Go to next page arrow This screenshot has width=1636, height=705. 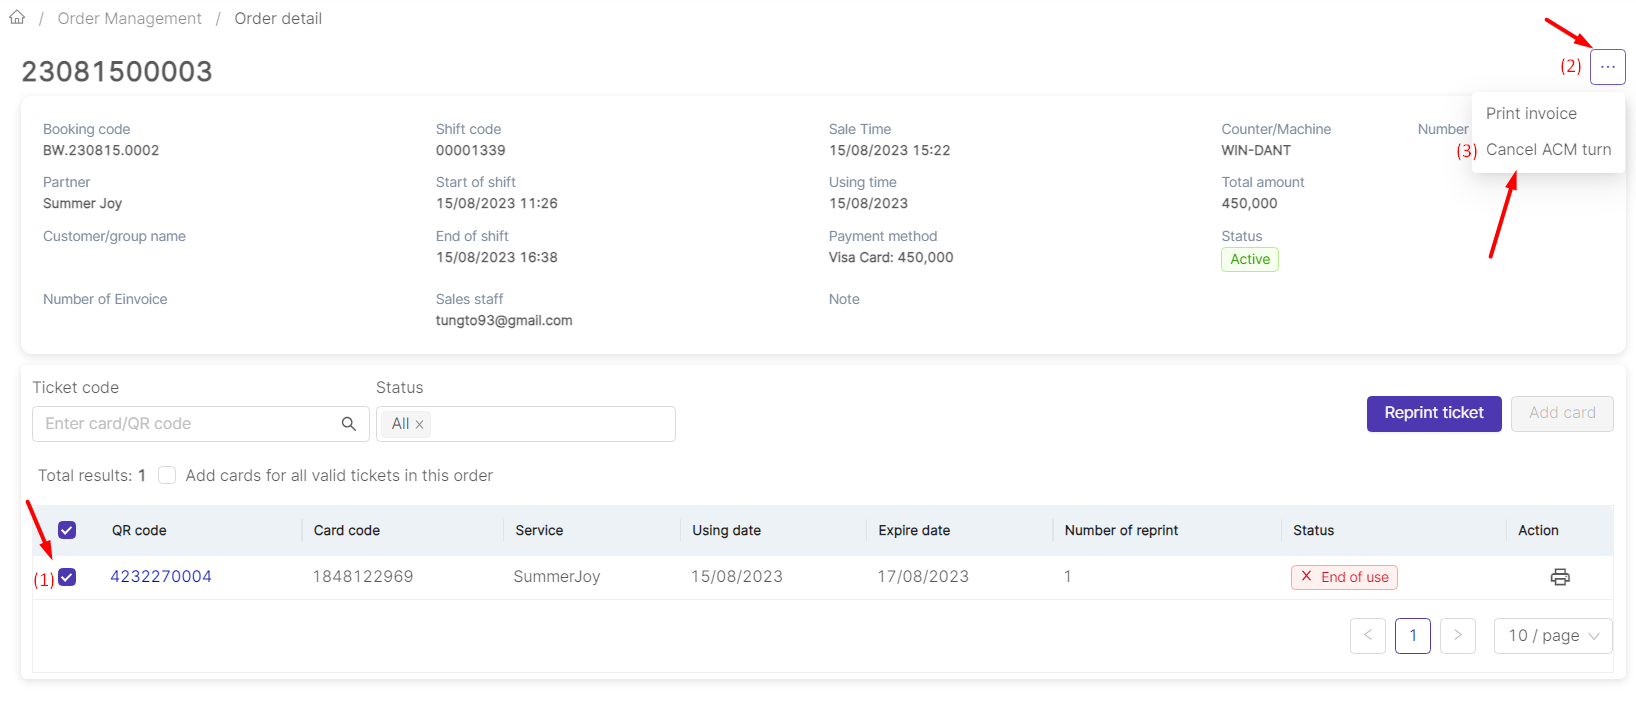pos(1457,636)
